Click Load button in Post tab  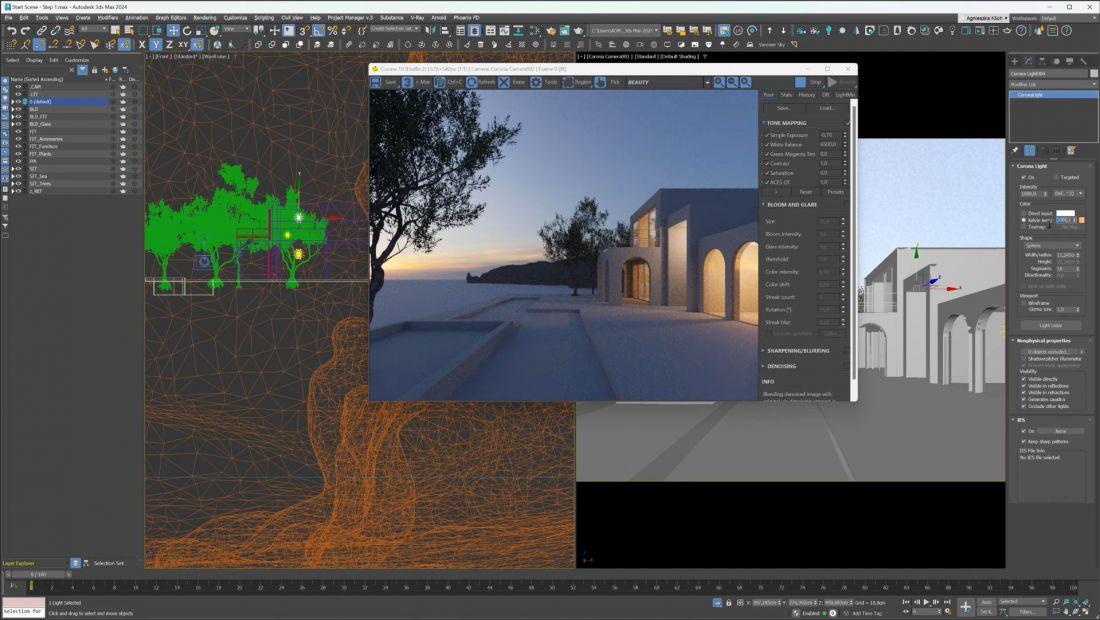coord(826,108)
